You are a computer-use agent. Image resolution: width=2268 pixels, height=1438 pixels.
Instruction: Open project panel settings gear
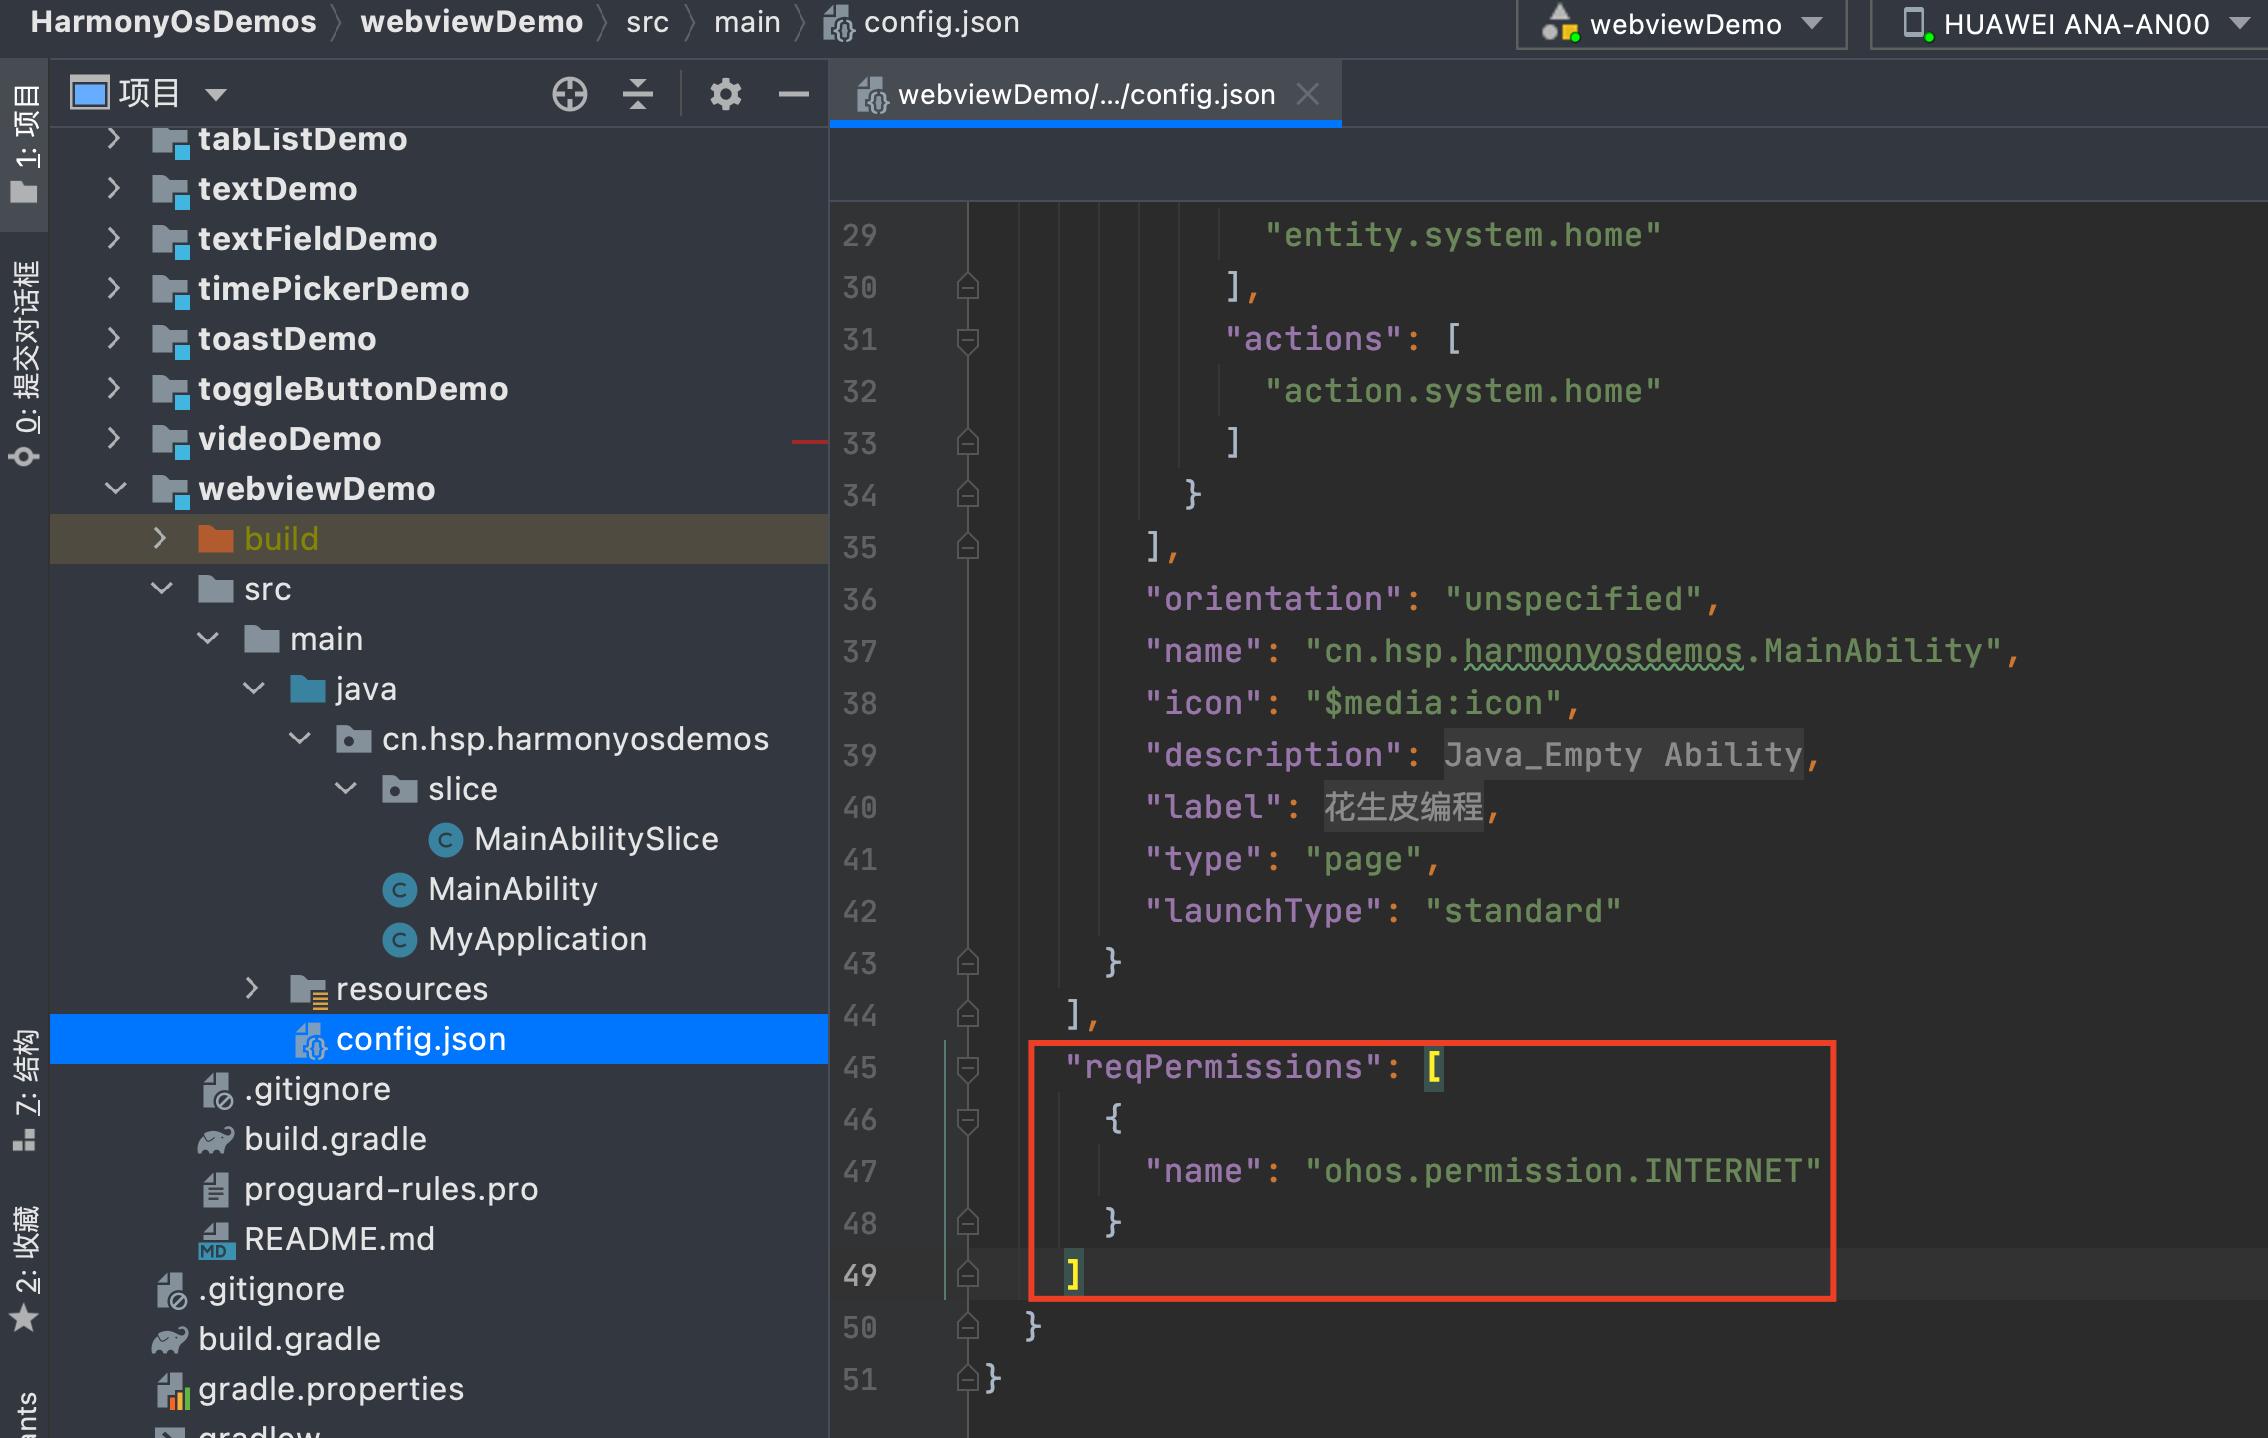725,94
